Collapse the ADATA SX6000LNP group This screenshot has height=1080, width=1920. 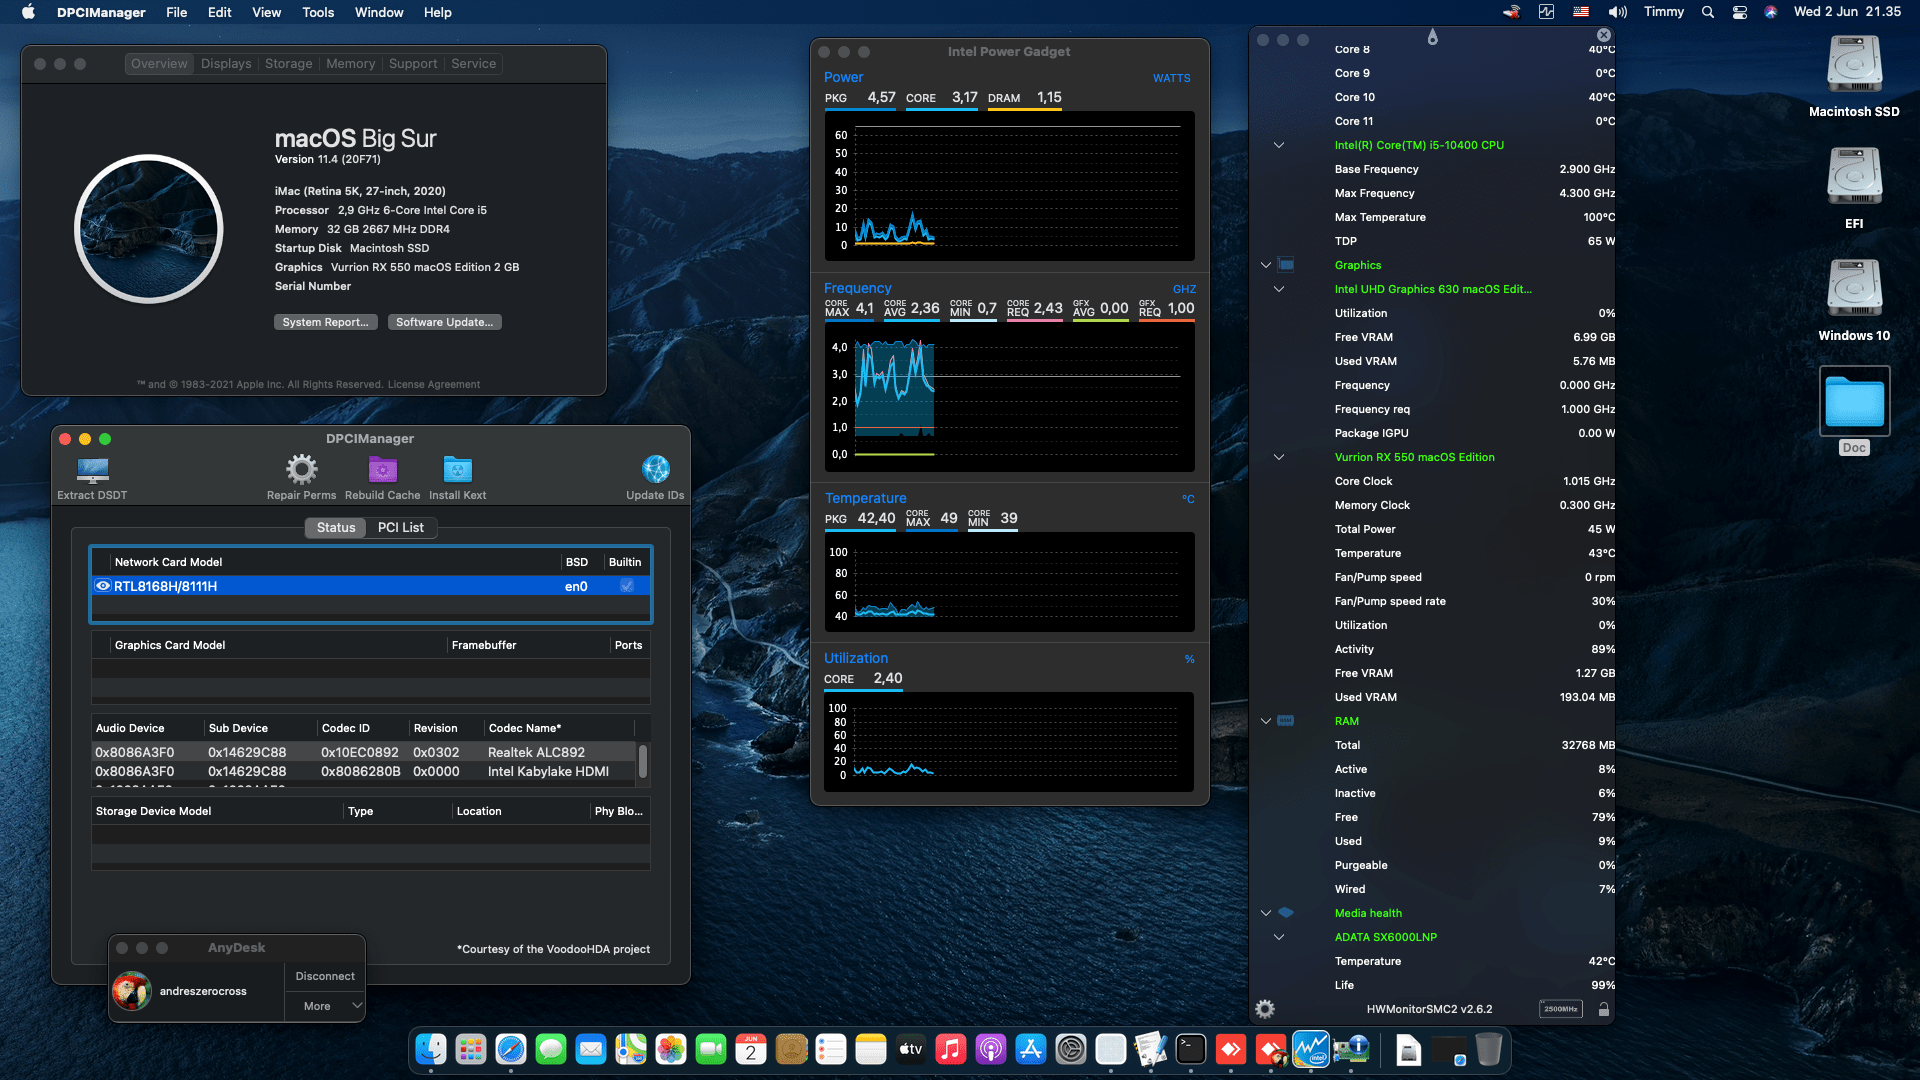(1279, 937)
